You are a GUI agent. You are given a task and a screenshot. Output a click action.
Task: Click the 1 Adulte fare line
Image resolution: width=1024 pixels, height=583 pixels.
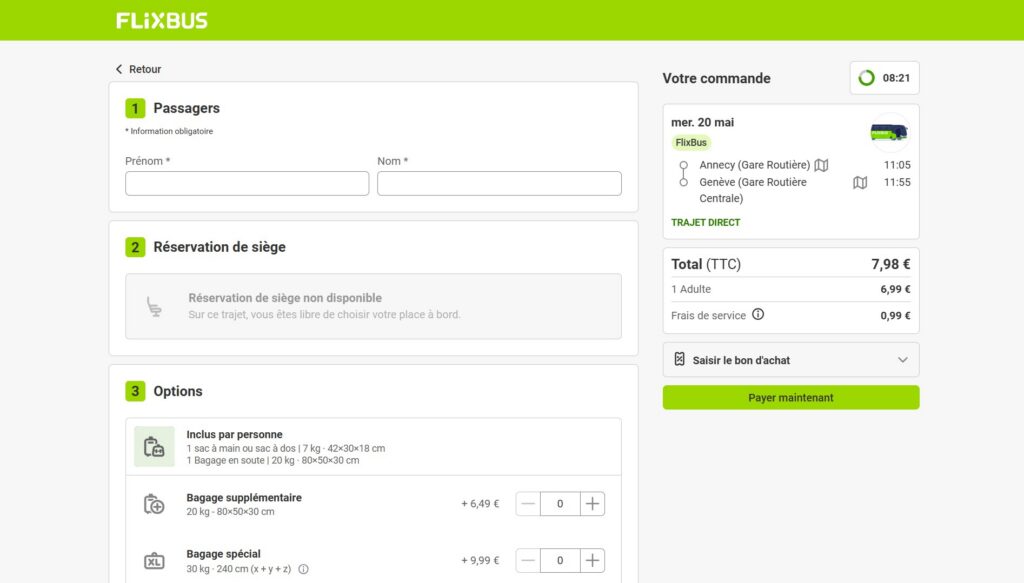pos(791,289)
